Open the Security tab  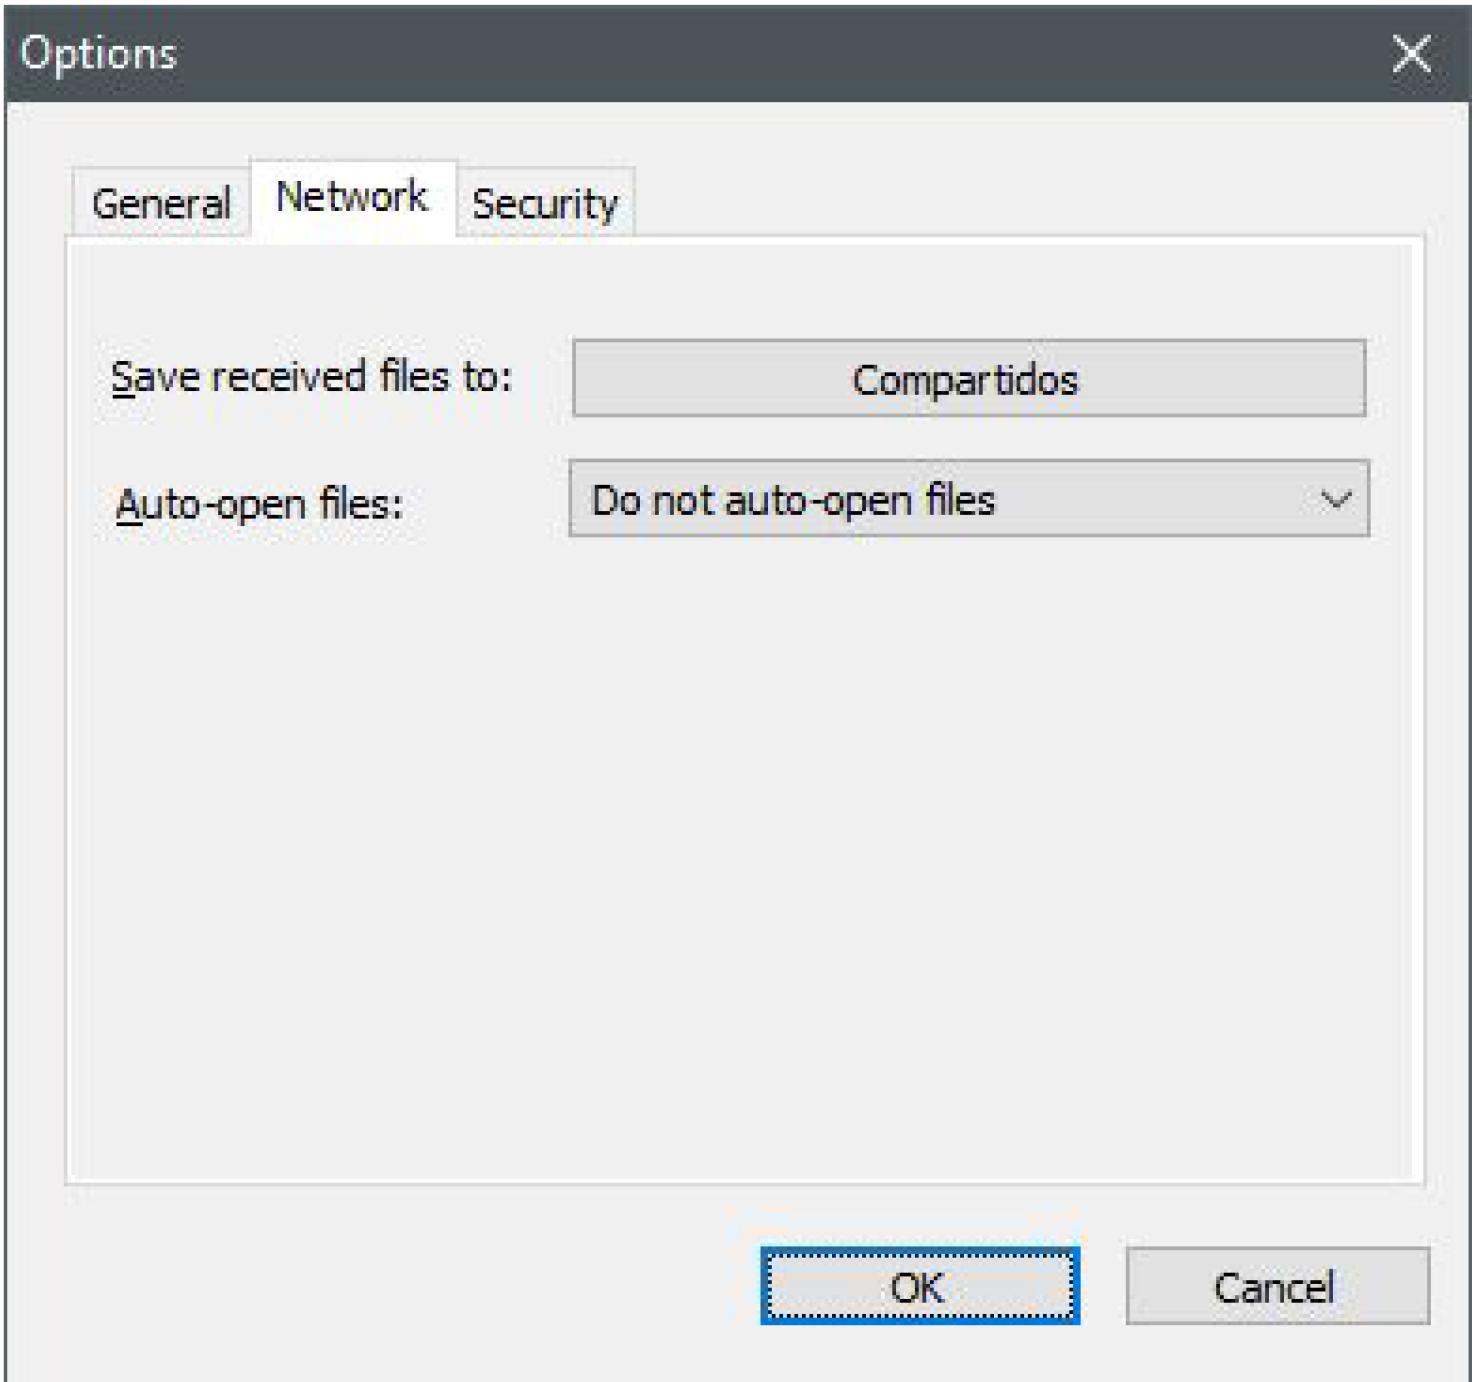pos(545,204)
